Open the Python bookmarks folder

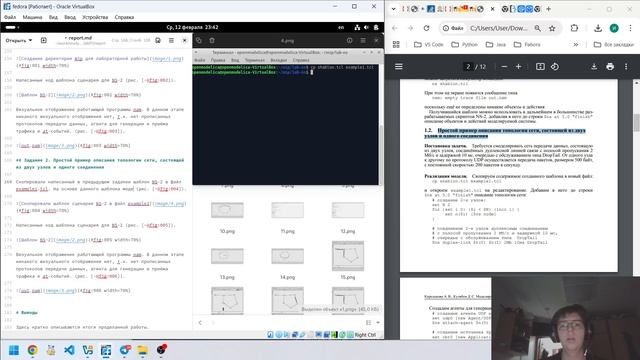point(464,44)
